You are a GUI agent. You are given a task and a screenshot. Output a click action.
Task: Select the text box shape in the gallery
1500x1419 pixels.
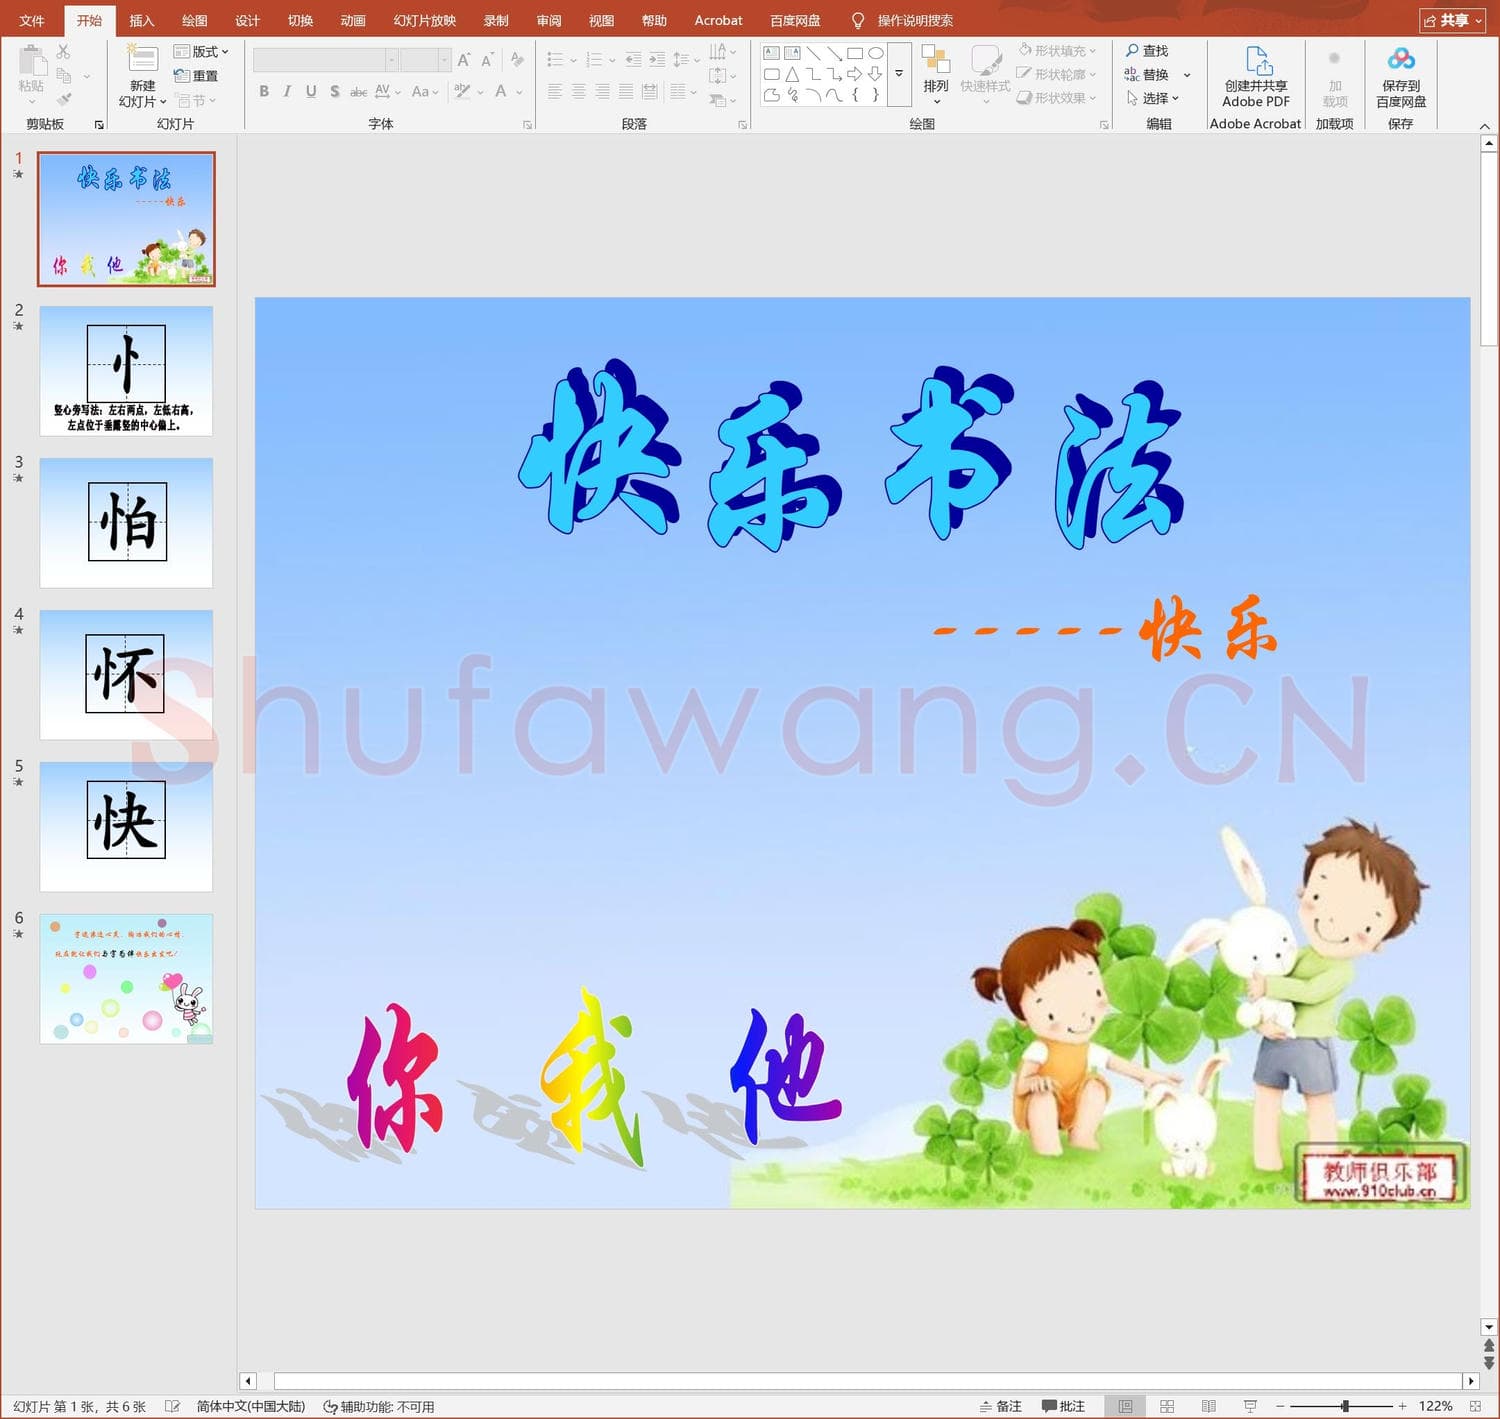click(x=771, y=53)
